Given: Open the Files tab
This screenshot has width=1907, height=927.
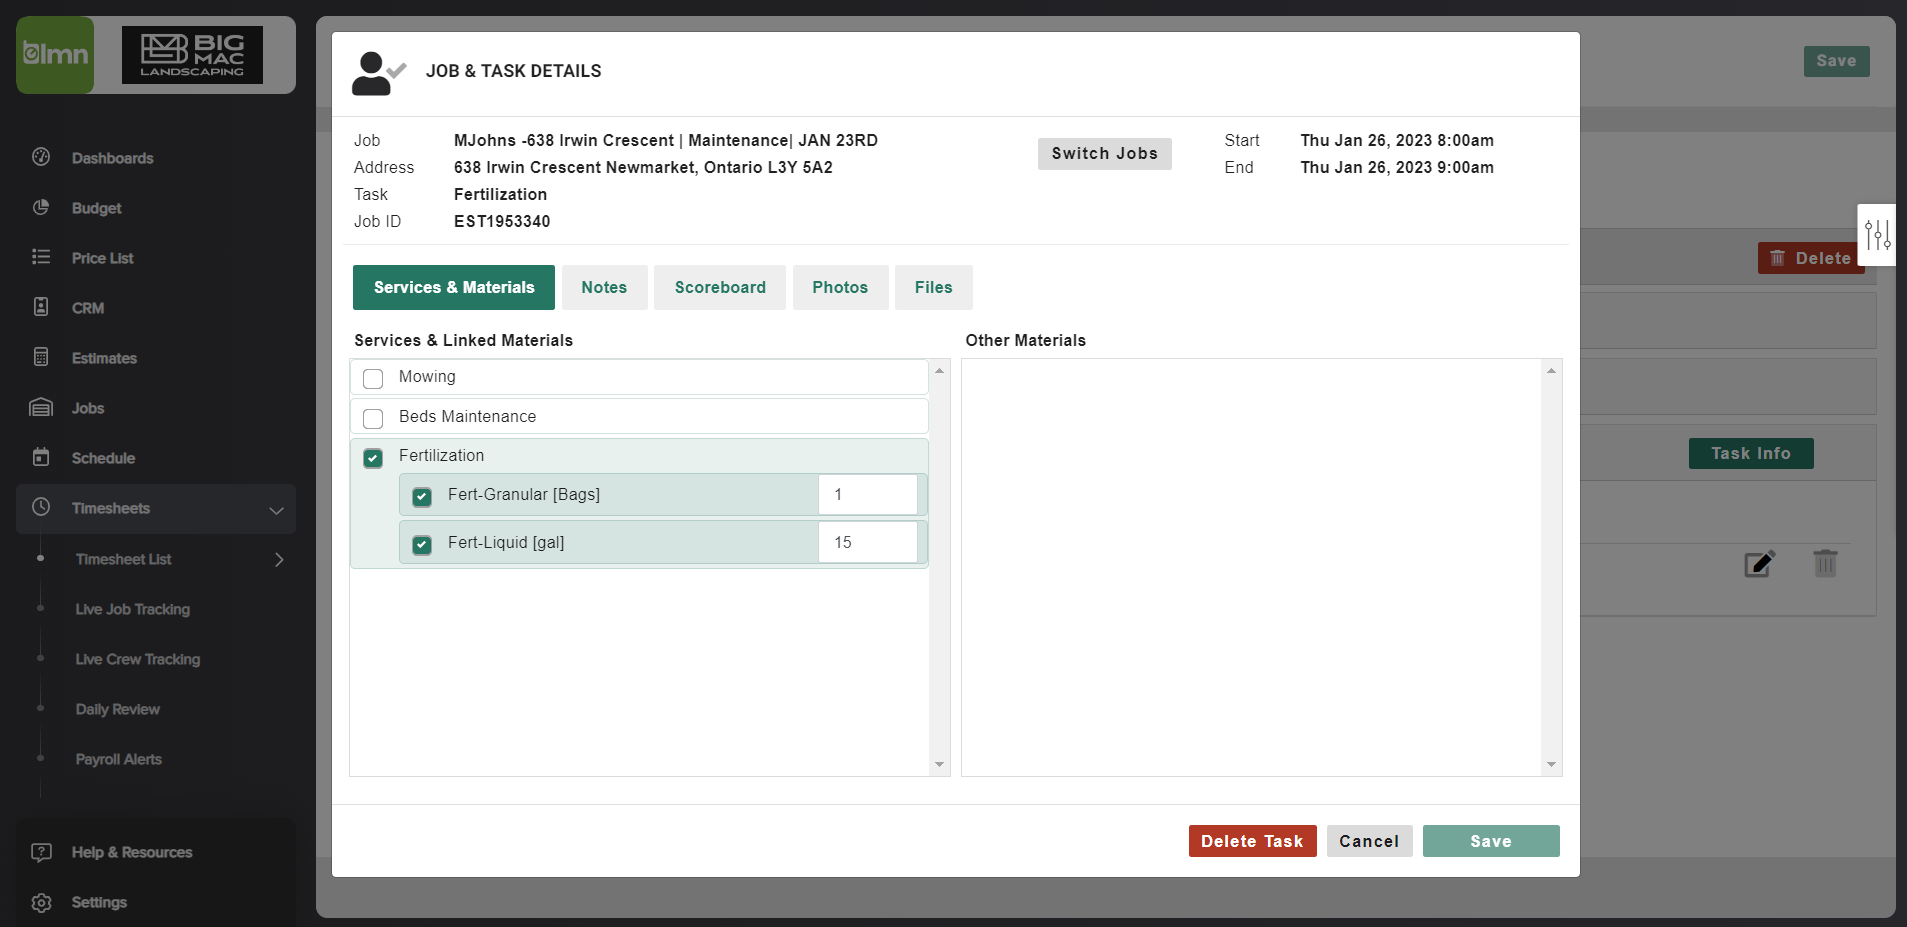Looking at the screenshot, I should tap(932, 287).
